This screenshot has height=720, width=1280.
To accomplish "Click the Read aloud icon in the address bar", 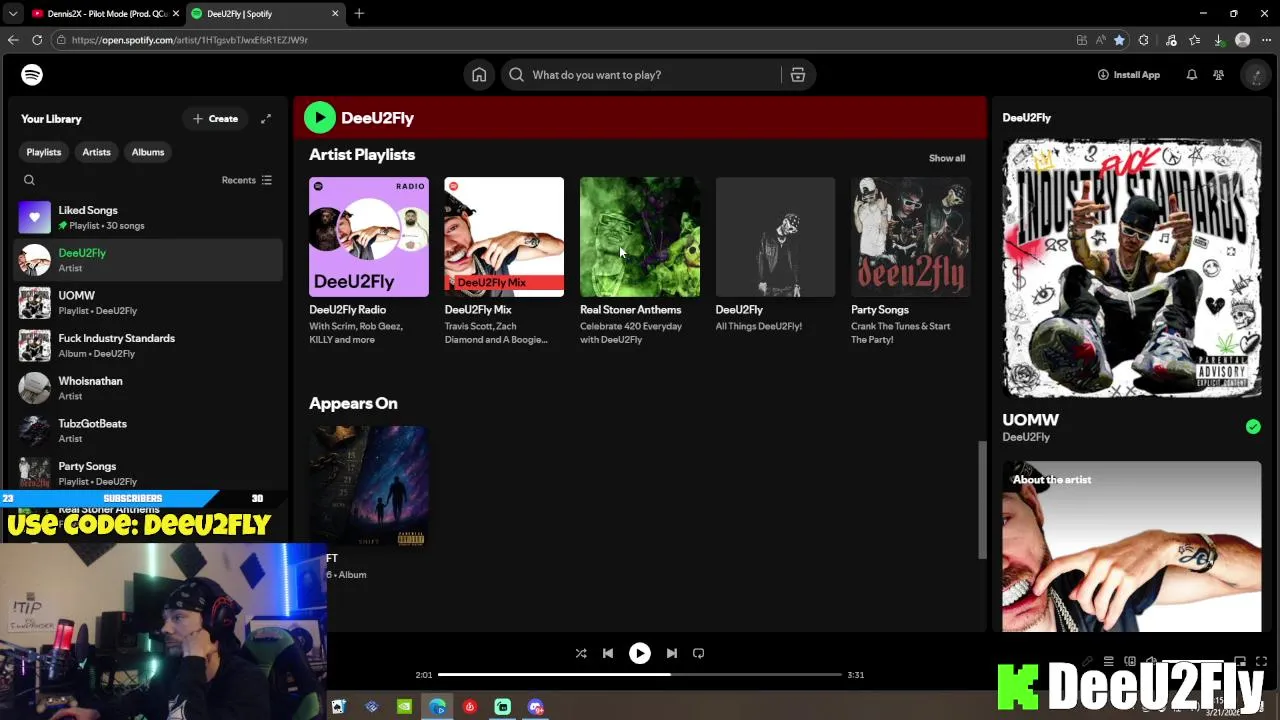I will tap(1100, 40).
